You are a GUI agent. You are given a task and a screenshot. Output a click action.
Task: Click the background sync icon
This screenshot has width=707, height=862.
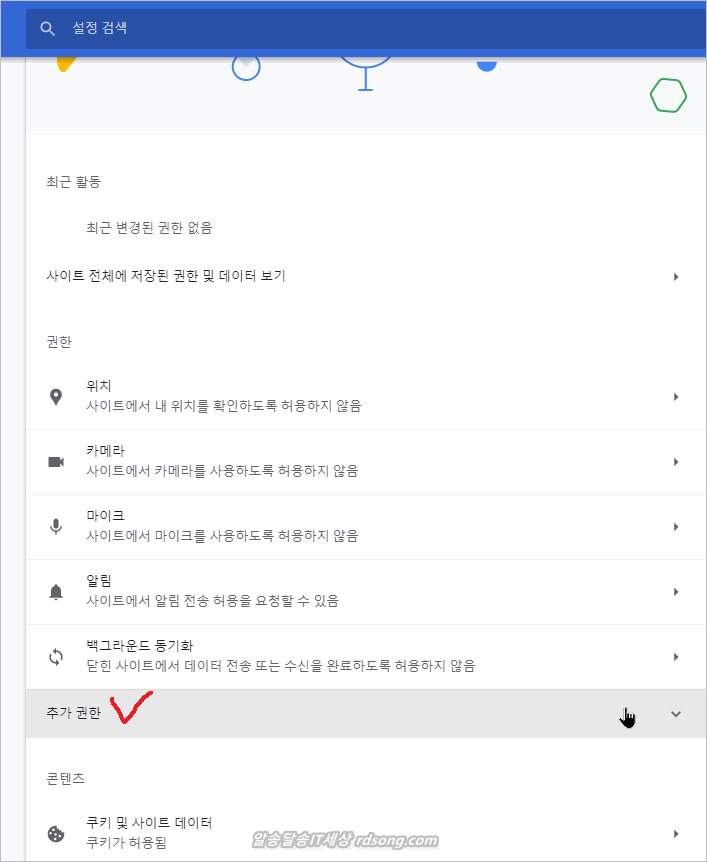56,657
